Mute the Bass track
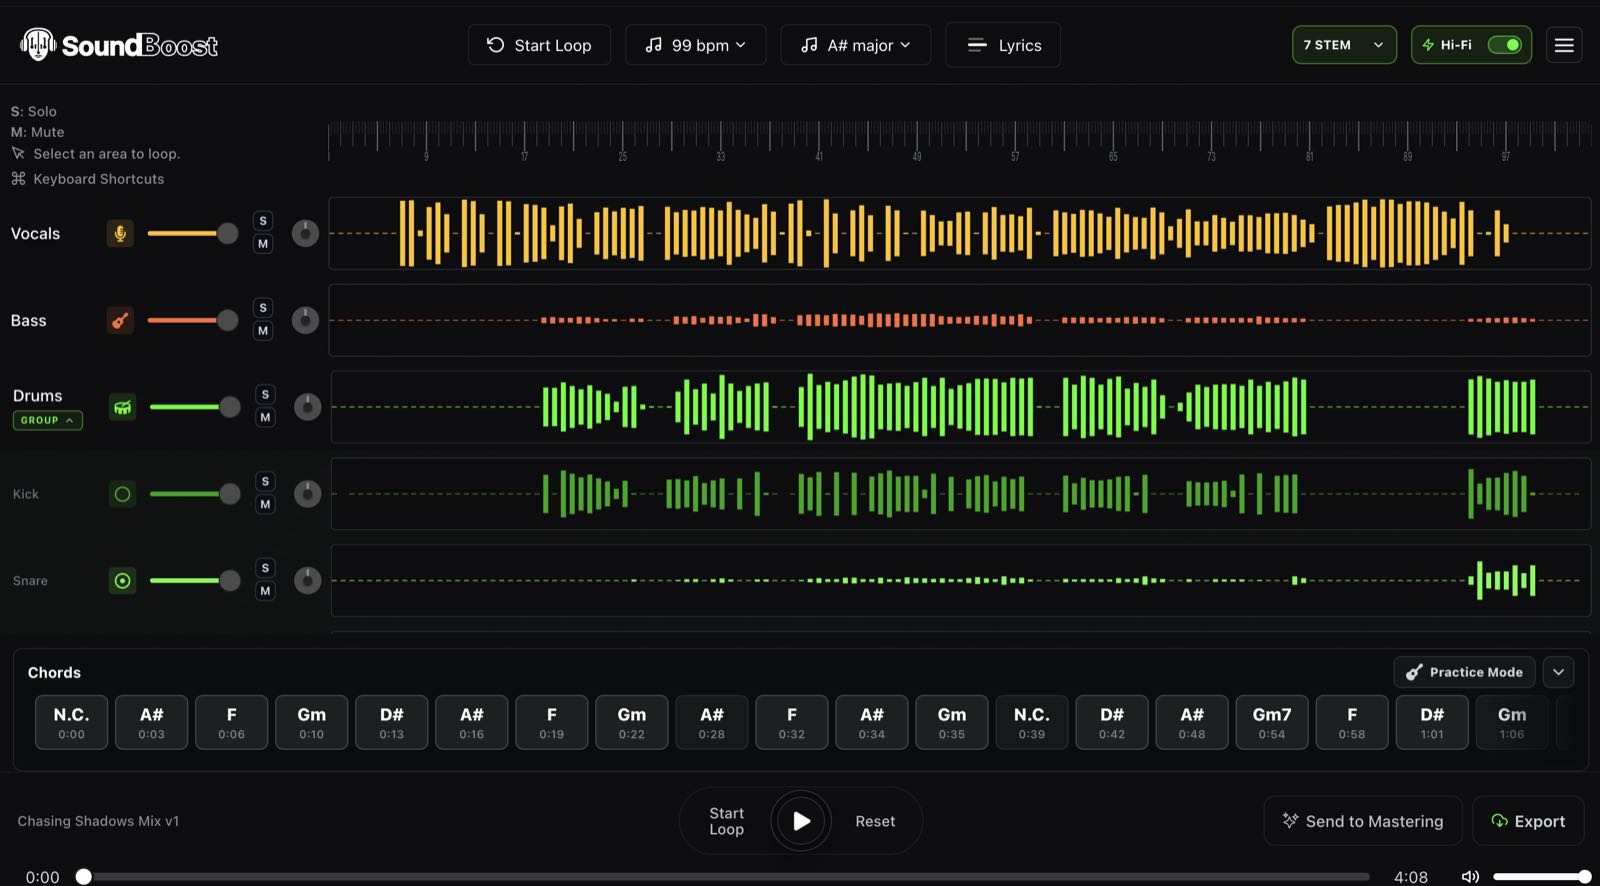Screen dimensions: 1600x886 point(263,331)
